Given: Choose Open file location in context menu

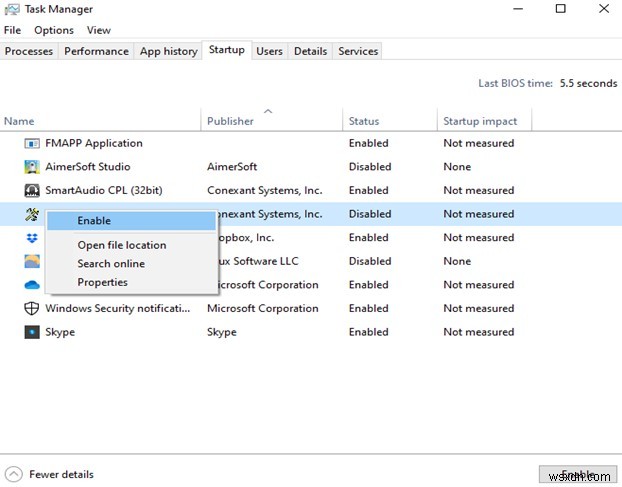Looking at the screenshot, I should (131, 245).
